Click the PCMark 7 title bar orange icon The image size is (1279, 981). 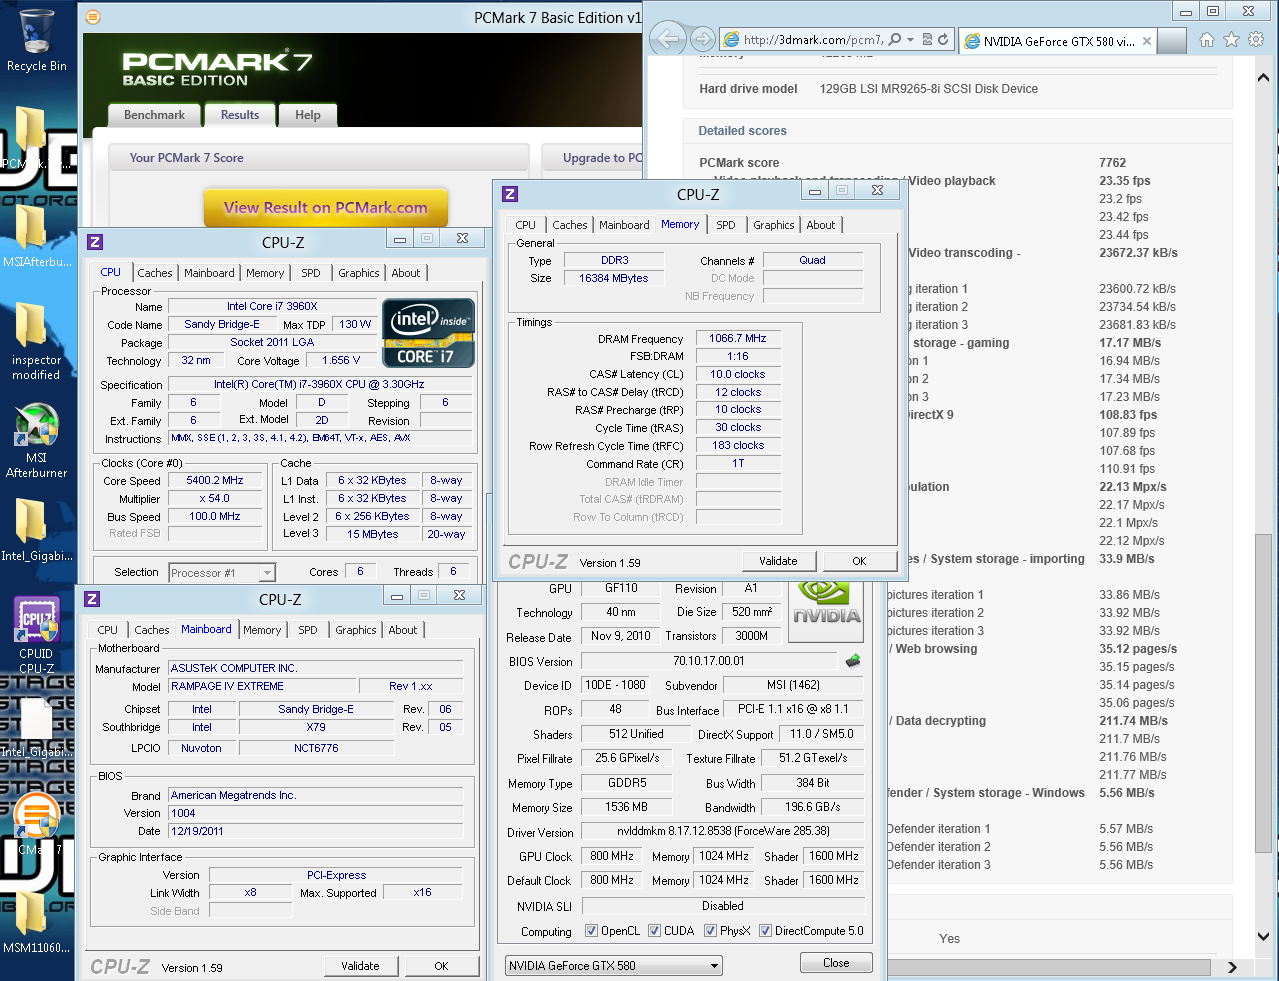(x=93, y=17)
